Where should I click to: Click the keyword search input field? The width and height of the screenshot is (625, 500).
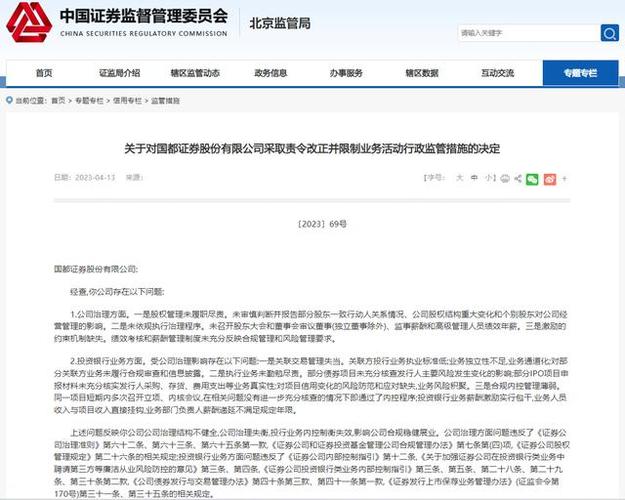click(529, 33)
